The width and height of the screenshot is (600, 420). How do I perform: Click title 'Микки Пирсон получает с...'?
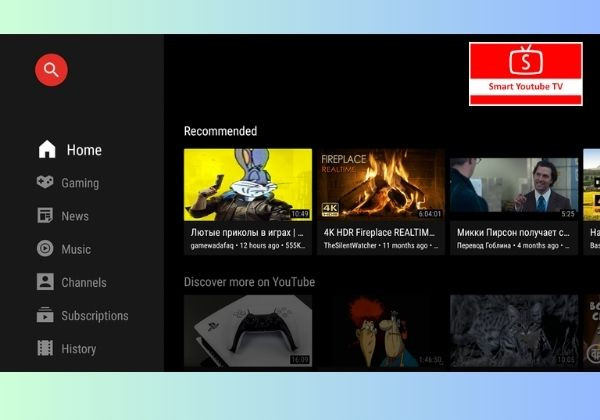pyautogui.click(x=513, y=233)
